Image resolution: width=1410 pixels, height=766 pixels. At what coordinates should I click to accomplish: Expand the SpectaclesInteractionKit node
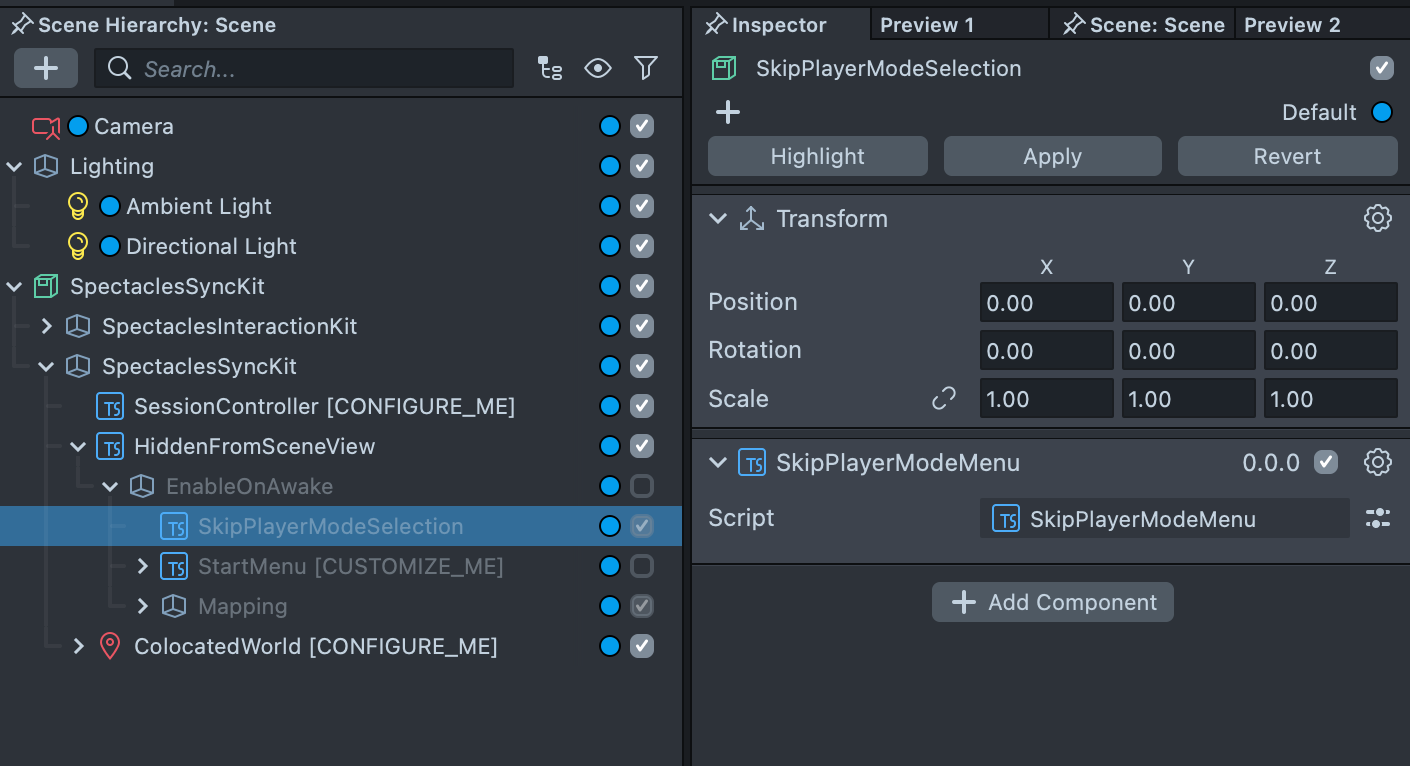click(x=46, y=326)
